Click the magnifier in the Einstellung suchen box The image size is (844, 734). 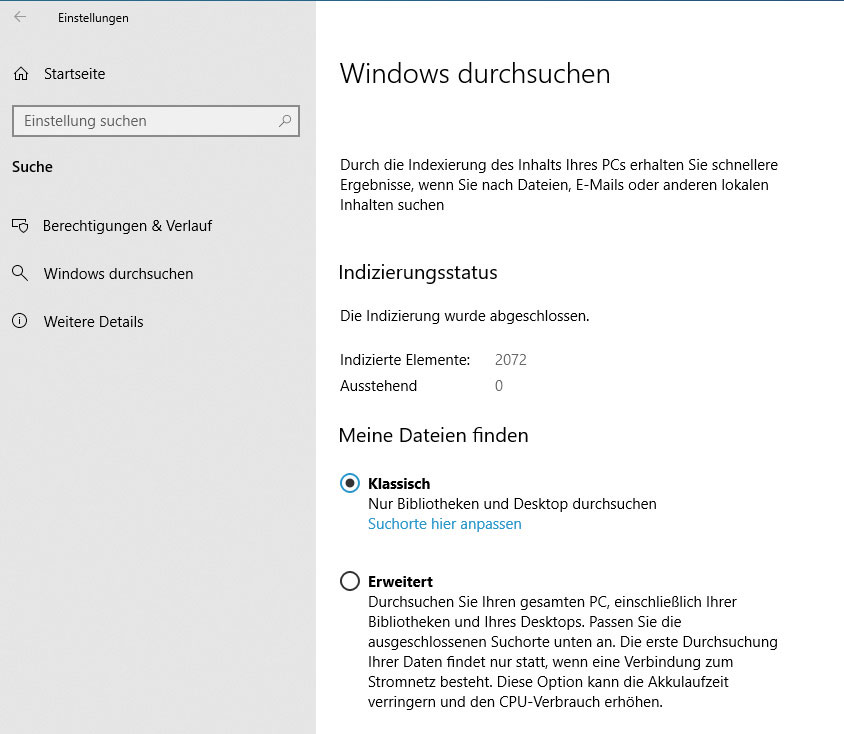point(285,121)
